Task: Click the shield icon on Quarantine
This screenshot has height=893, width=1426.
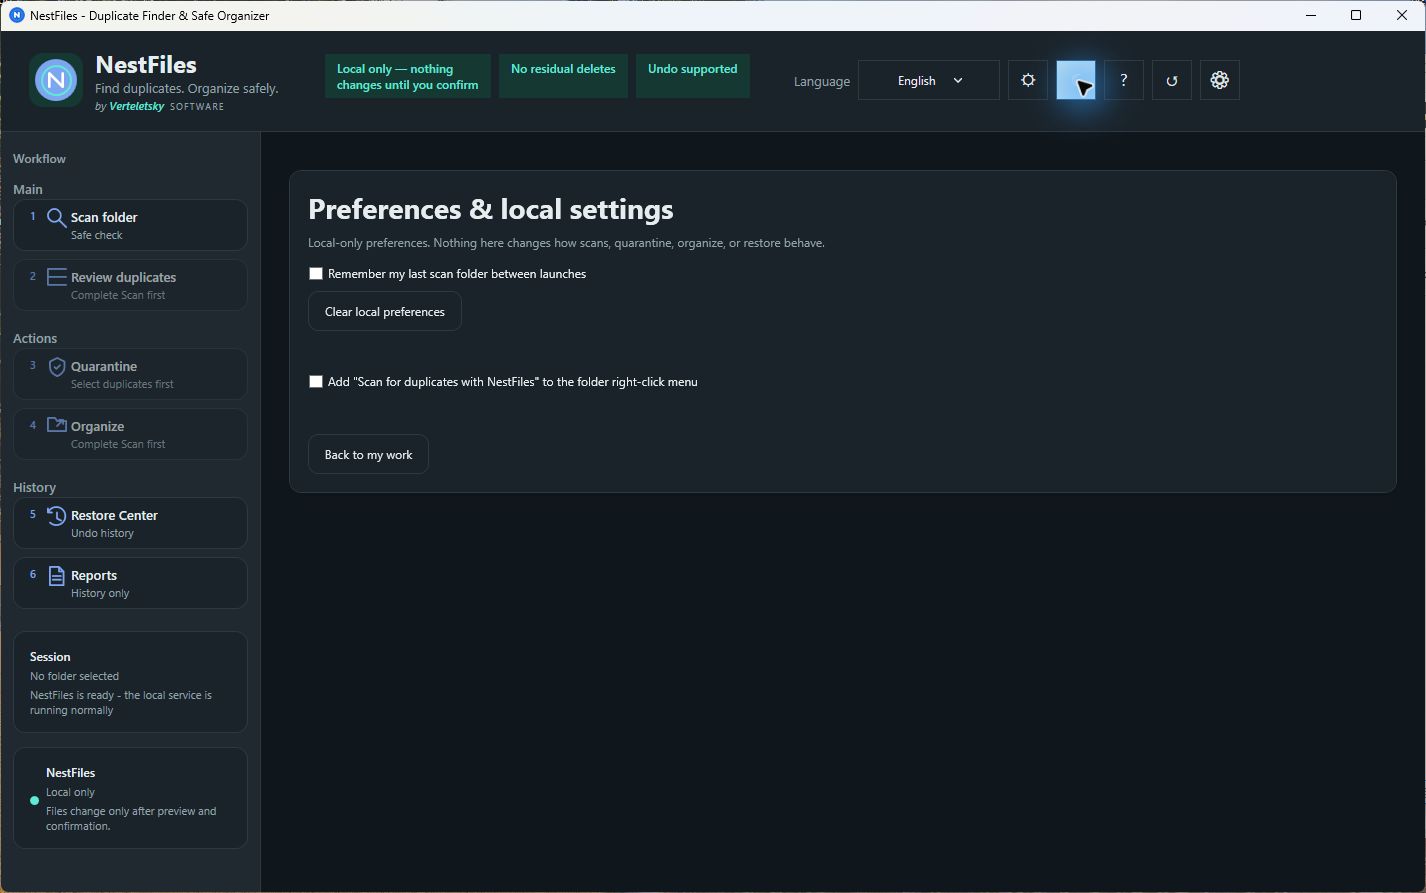Action: tap(57, 366)
